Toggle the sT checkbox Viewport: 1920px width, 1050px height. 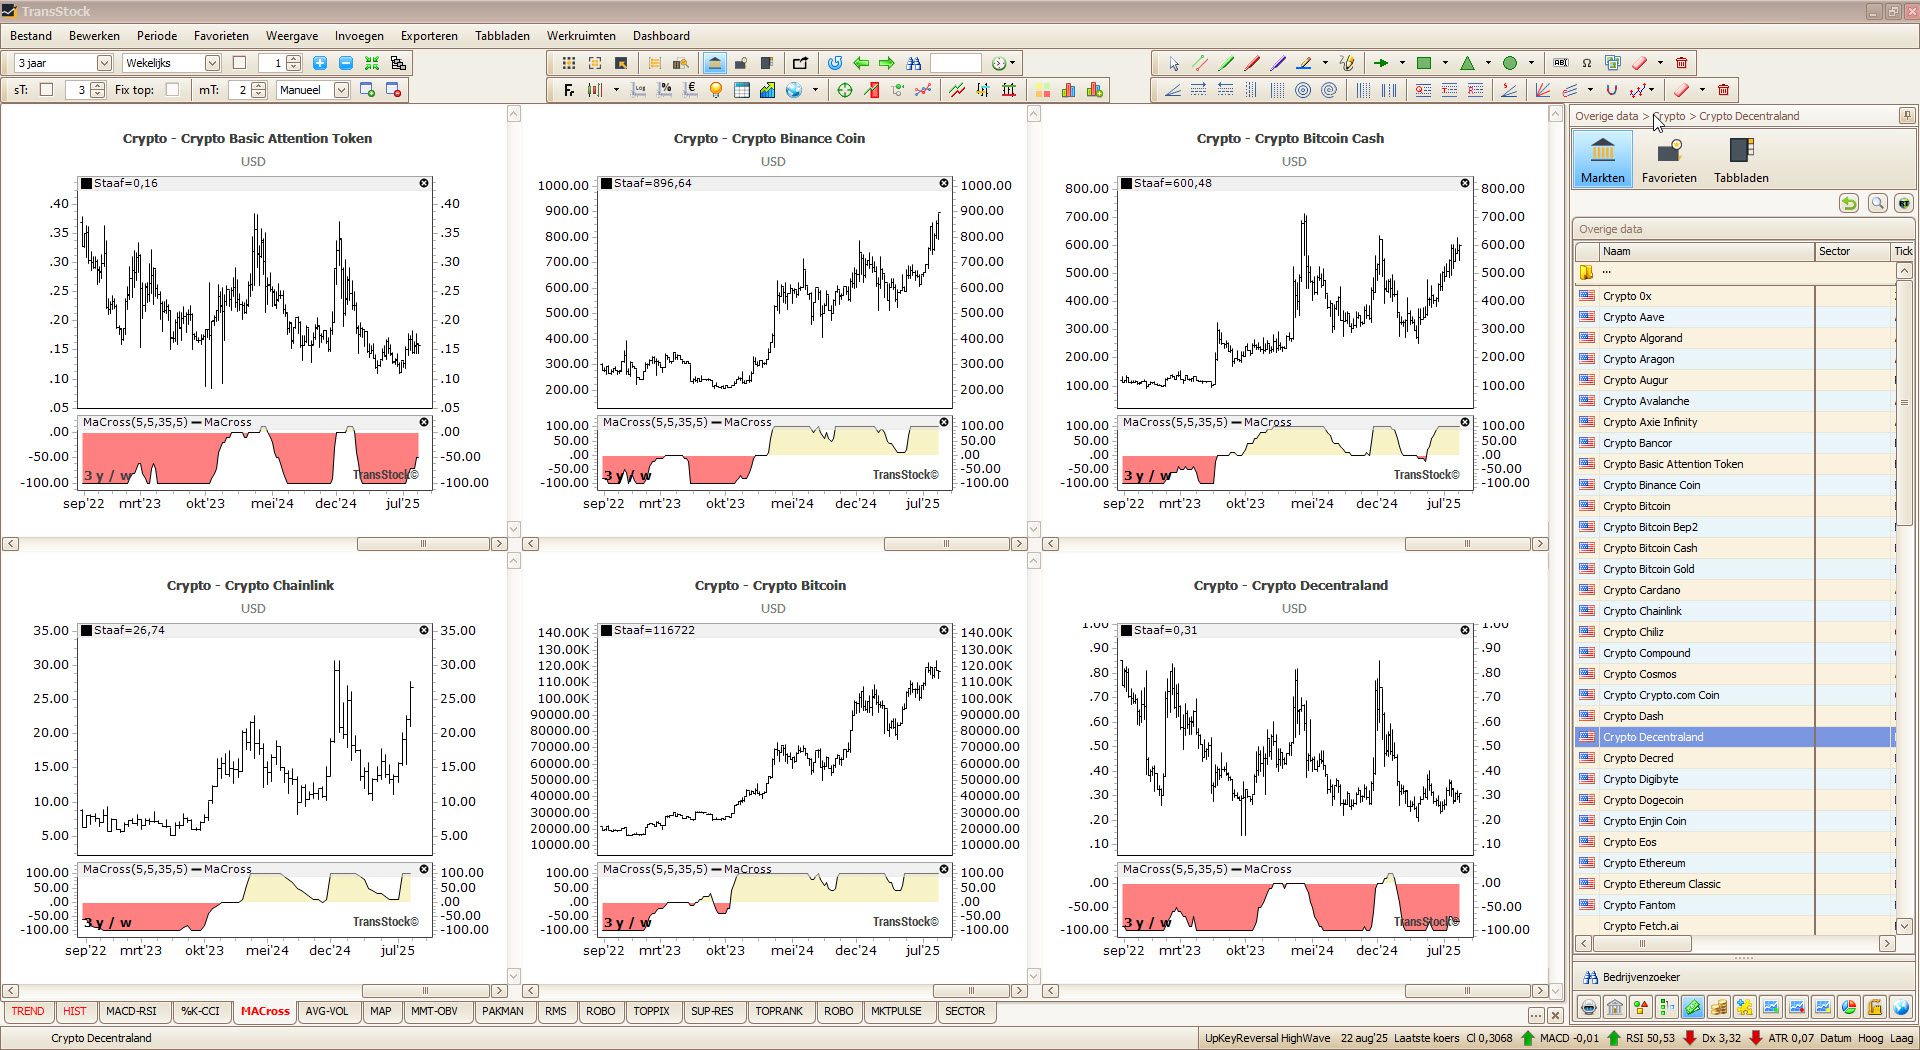(x=47, y=89)
